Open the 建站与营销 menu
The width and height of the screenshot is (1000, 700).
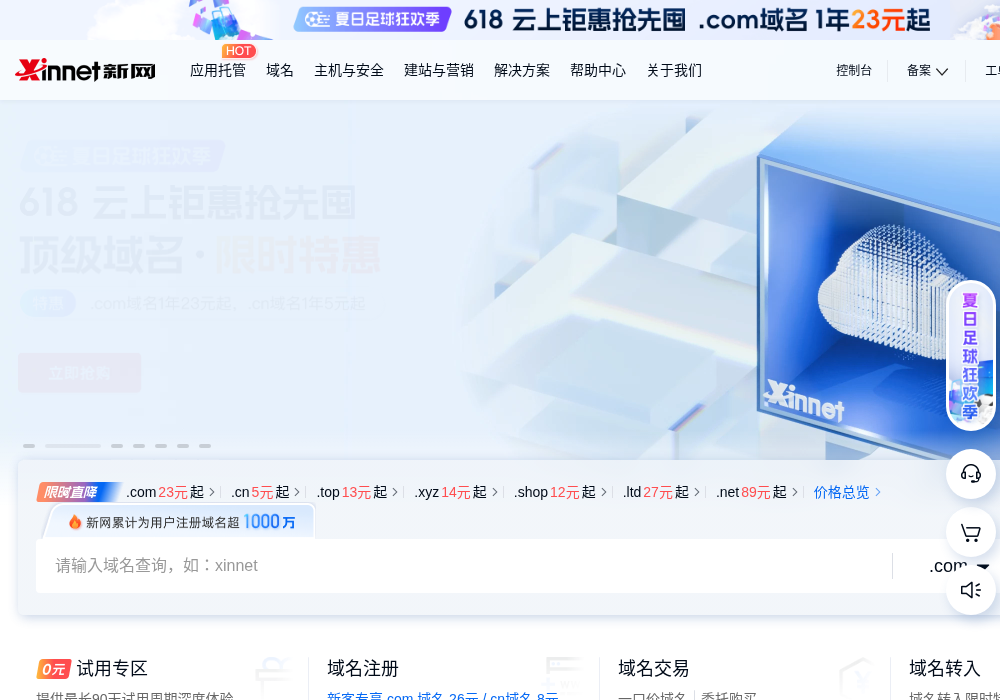coord(439,70)
